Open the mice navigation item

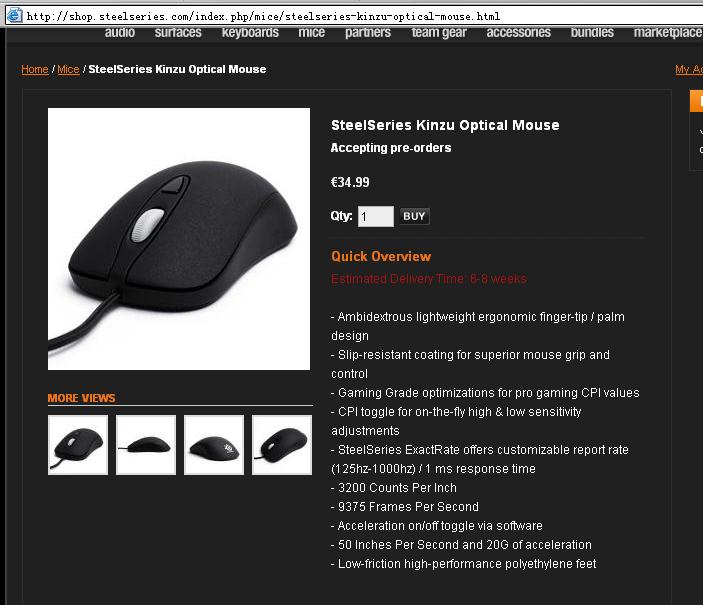coord(312,33)
